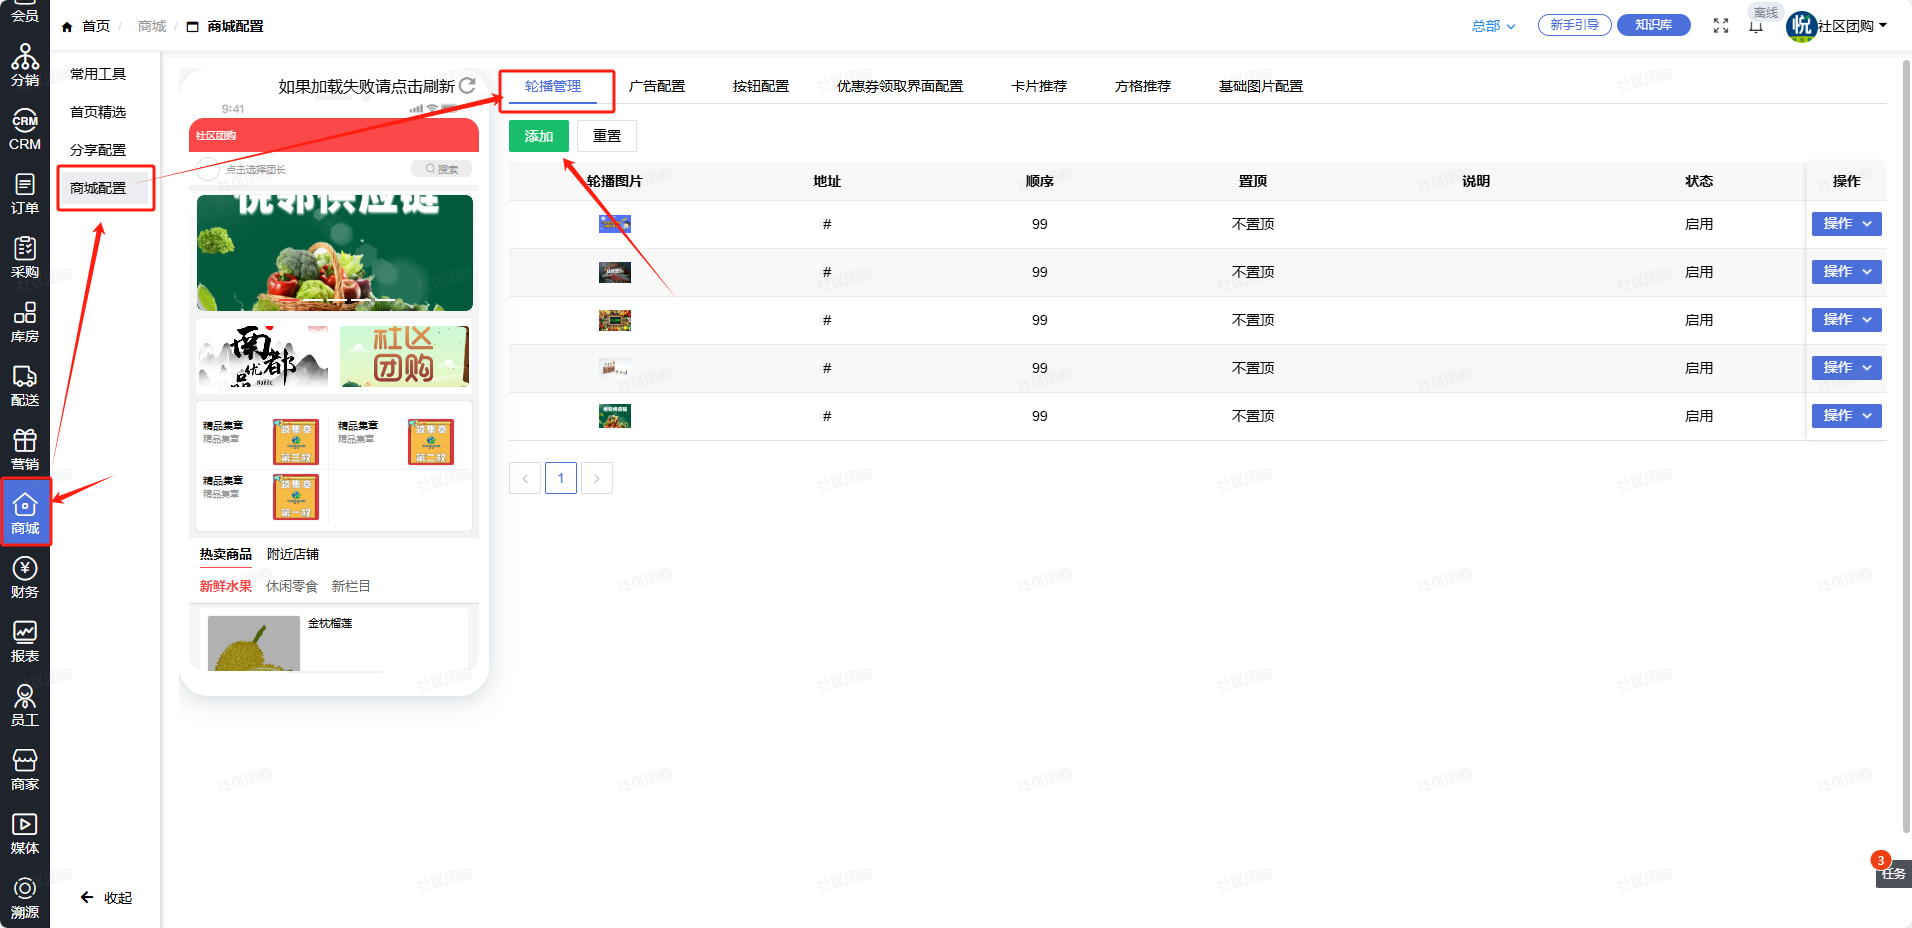Click the vertical scrollbar at right edge
The image size is (1912, 928).
click(1906, 445)
